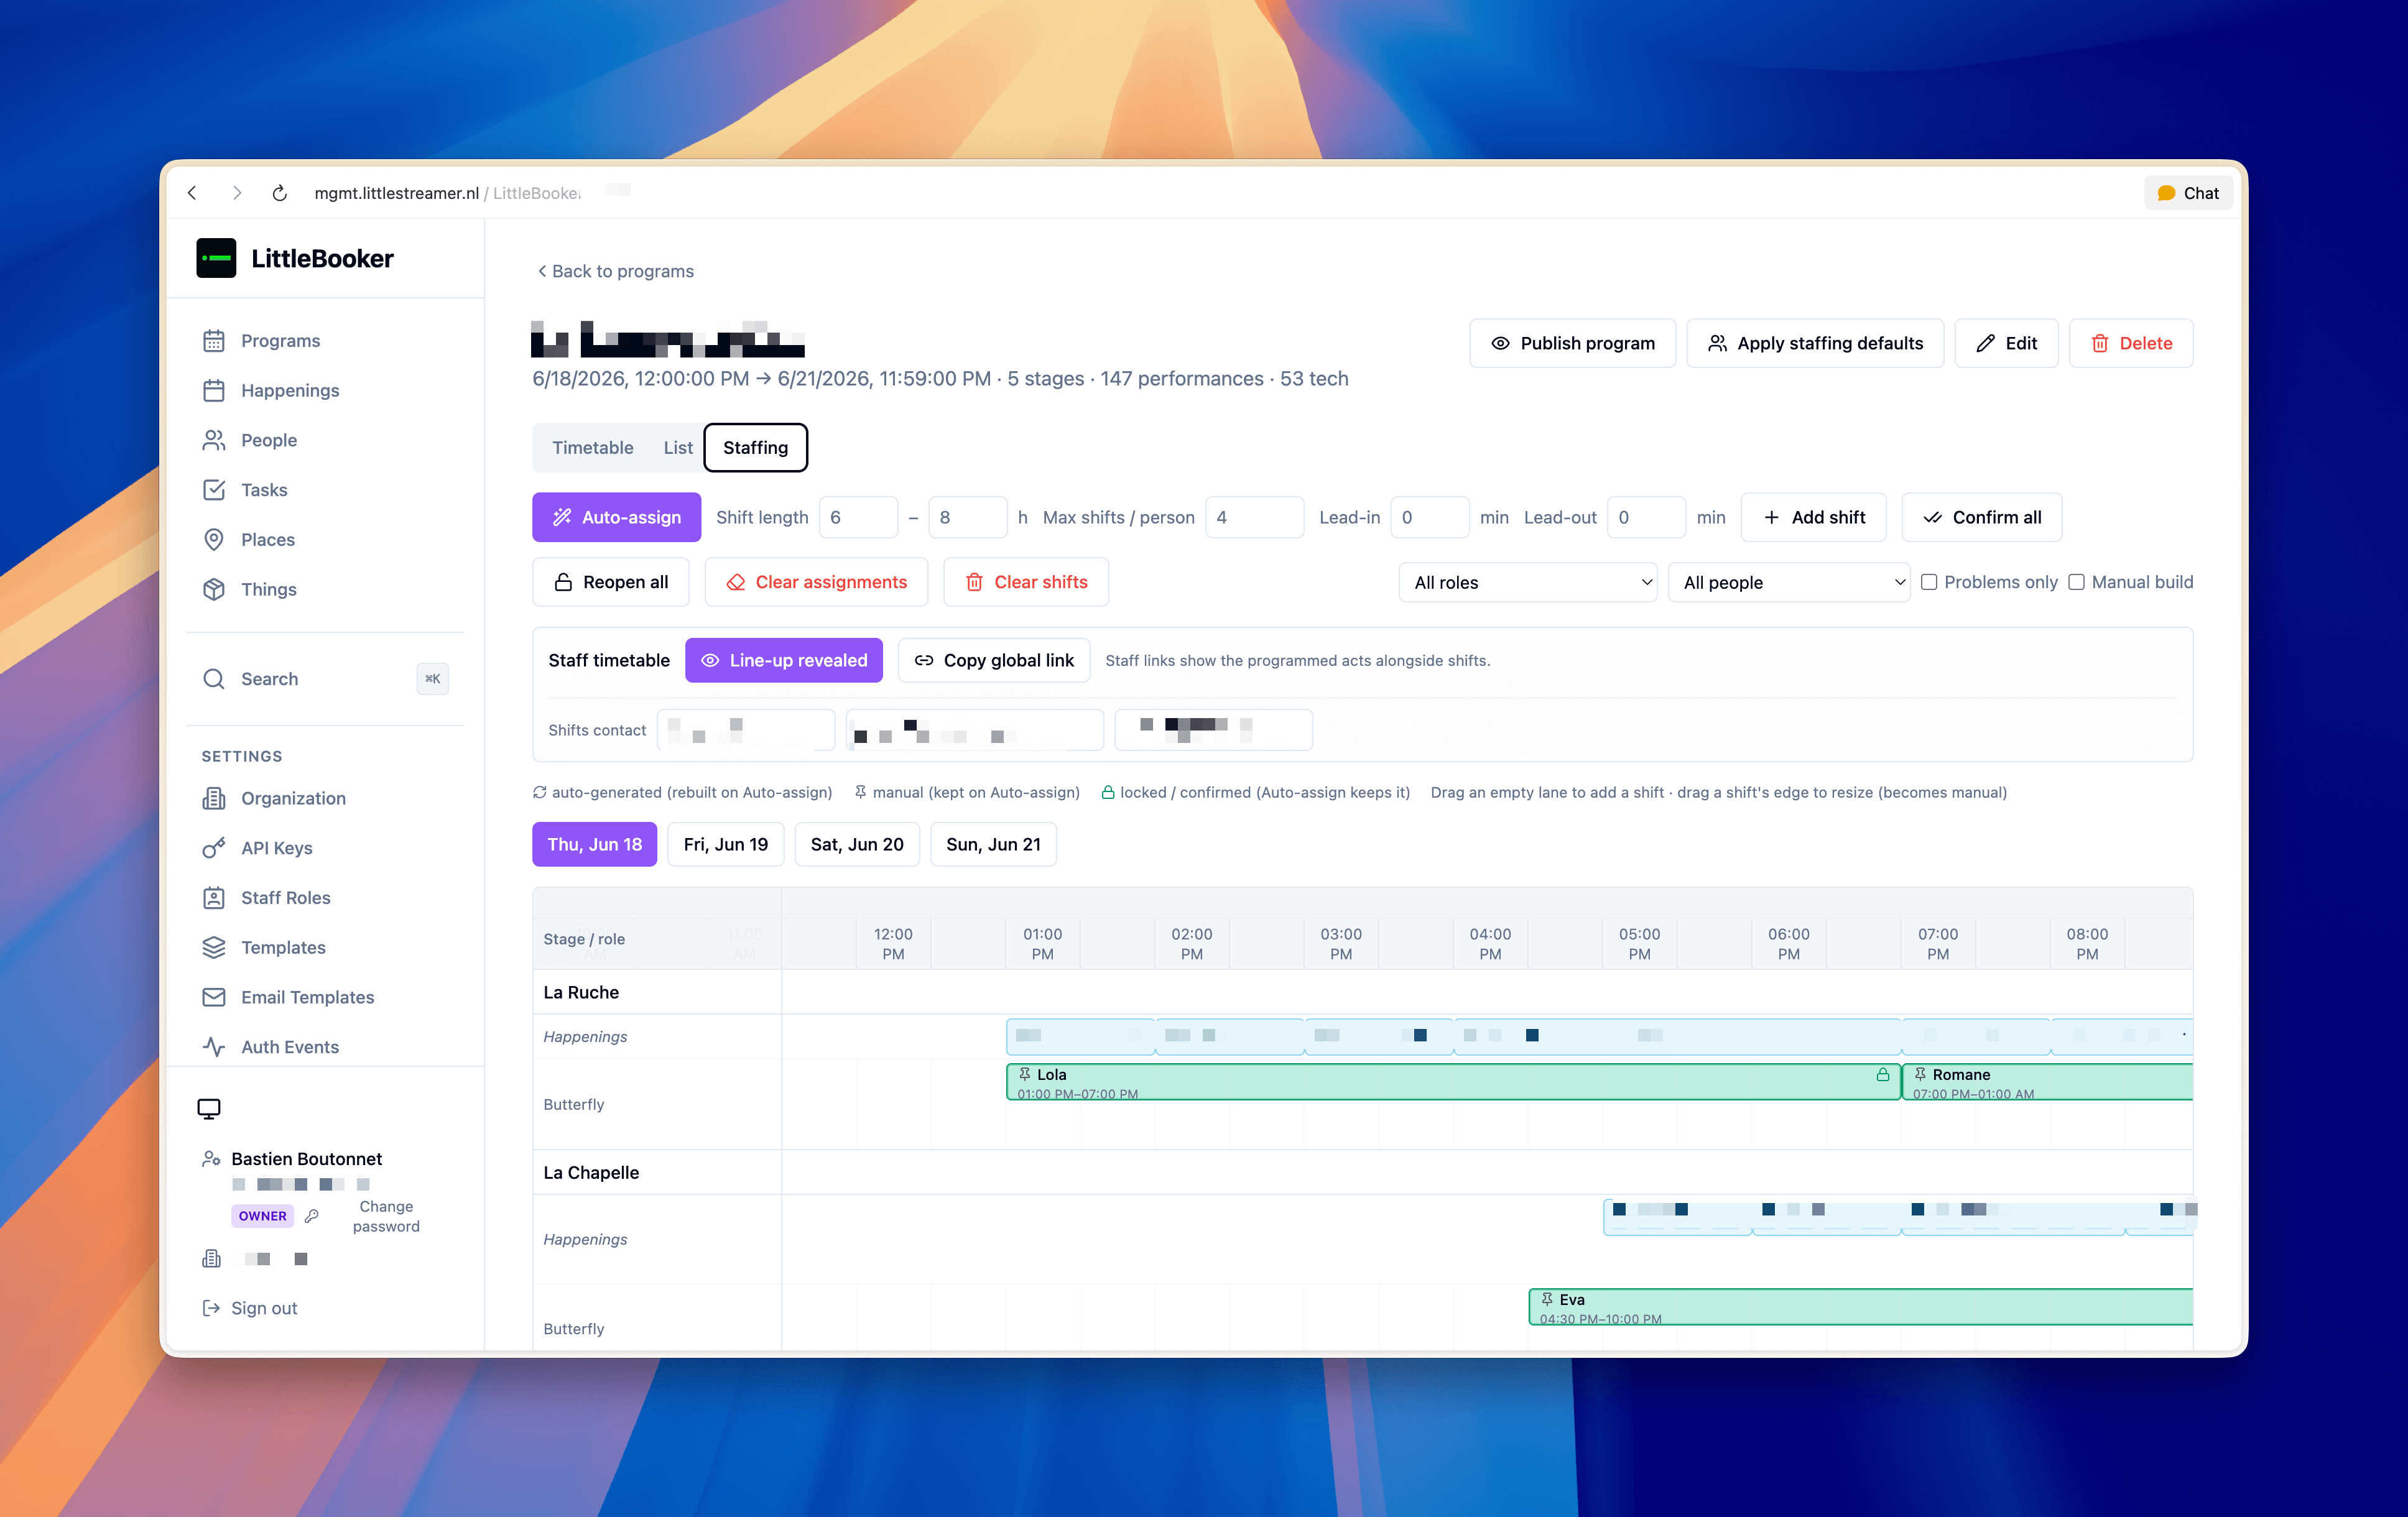Viewport: 2408px width, 1517px height.
Task: Focus the Max shifts / person field
Action: pyautogui.click(x=1255, y=517)
